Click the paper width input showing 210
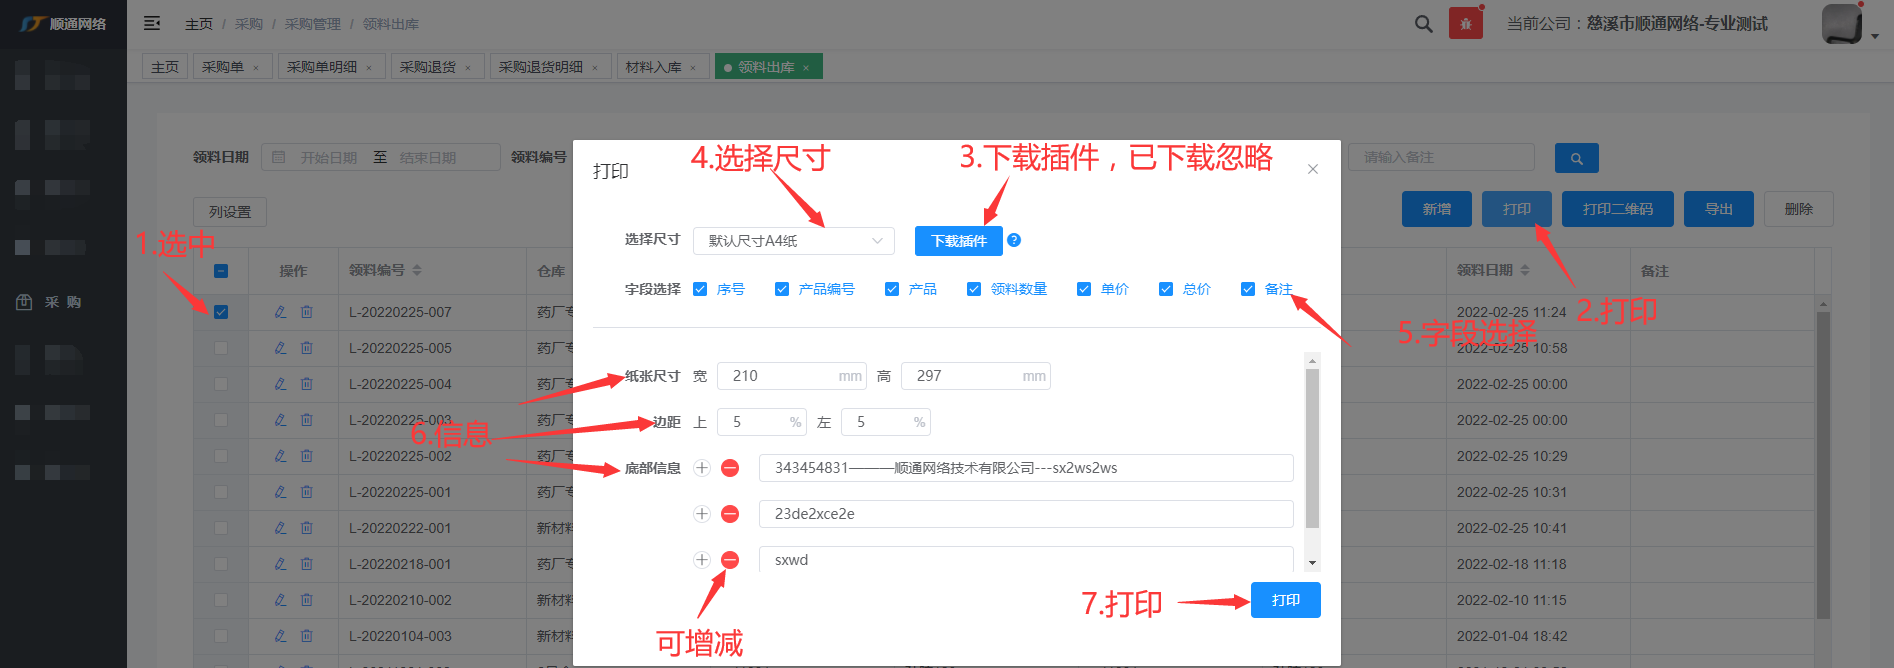 780,376
